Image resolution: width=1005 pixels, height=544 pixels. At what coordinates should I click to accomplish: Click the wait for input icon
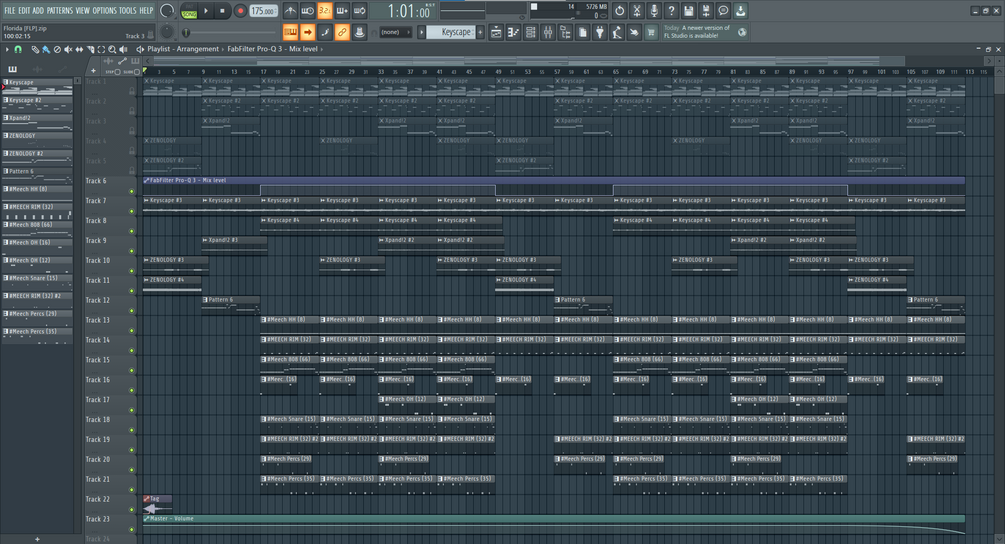pyautogui.click(x=308, y=11)
